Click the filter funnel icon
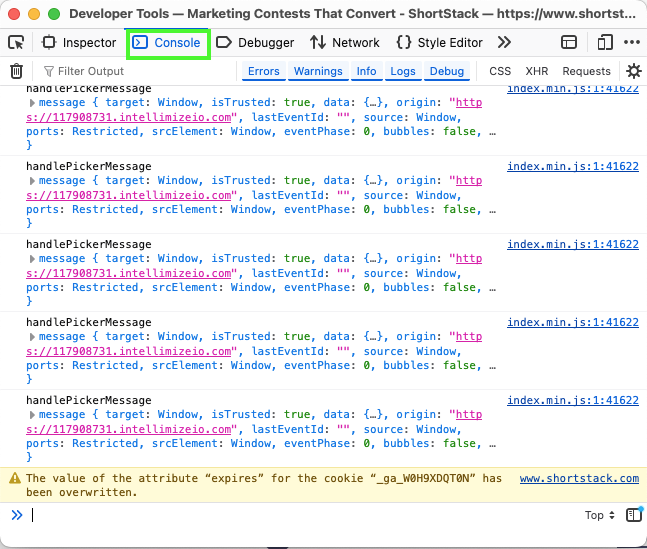The height and width of the screenshot is (549, 647). coord(49,71)
